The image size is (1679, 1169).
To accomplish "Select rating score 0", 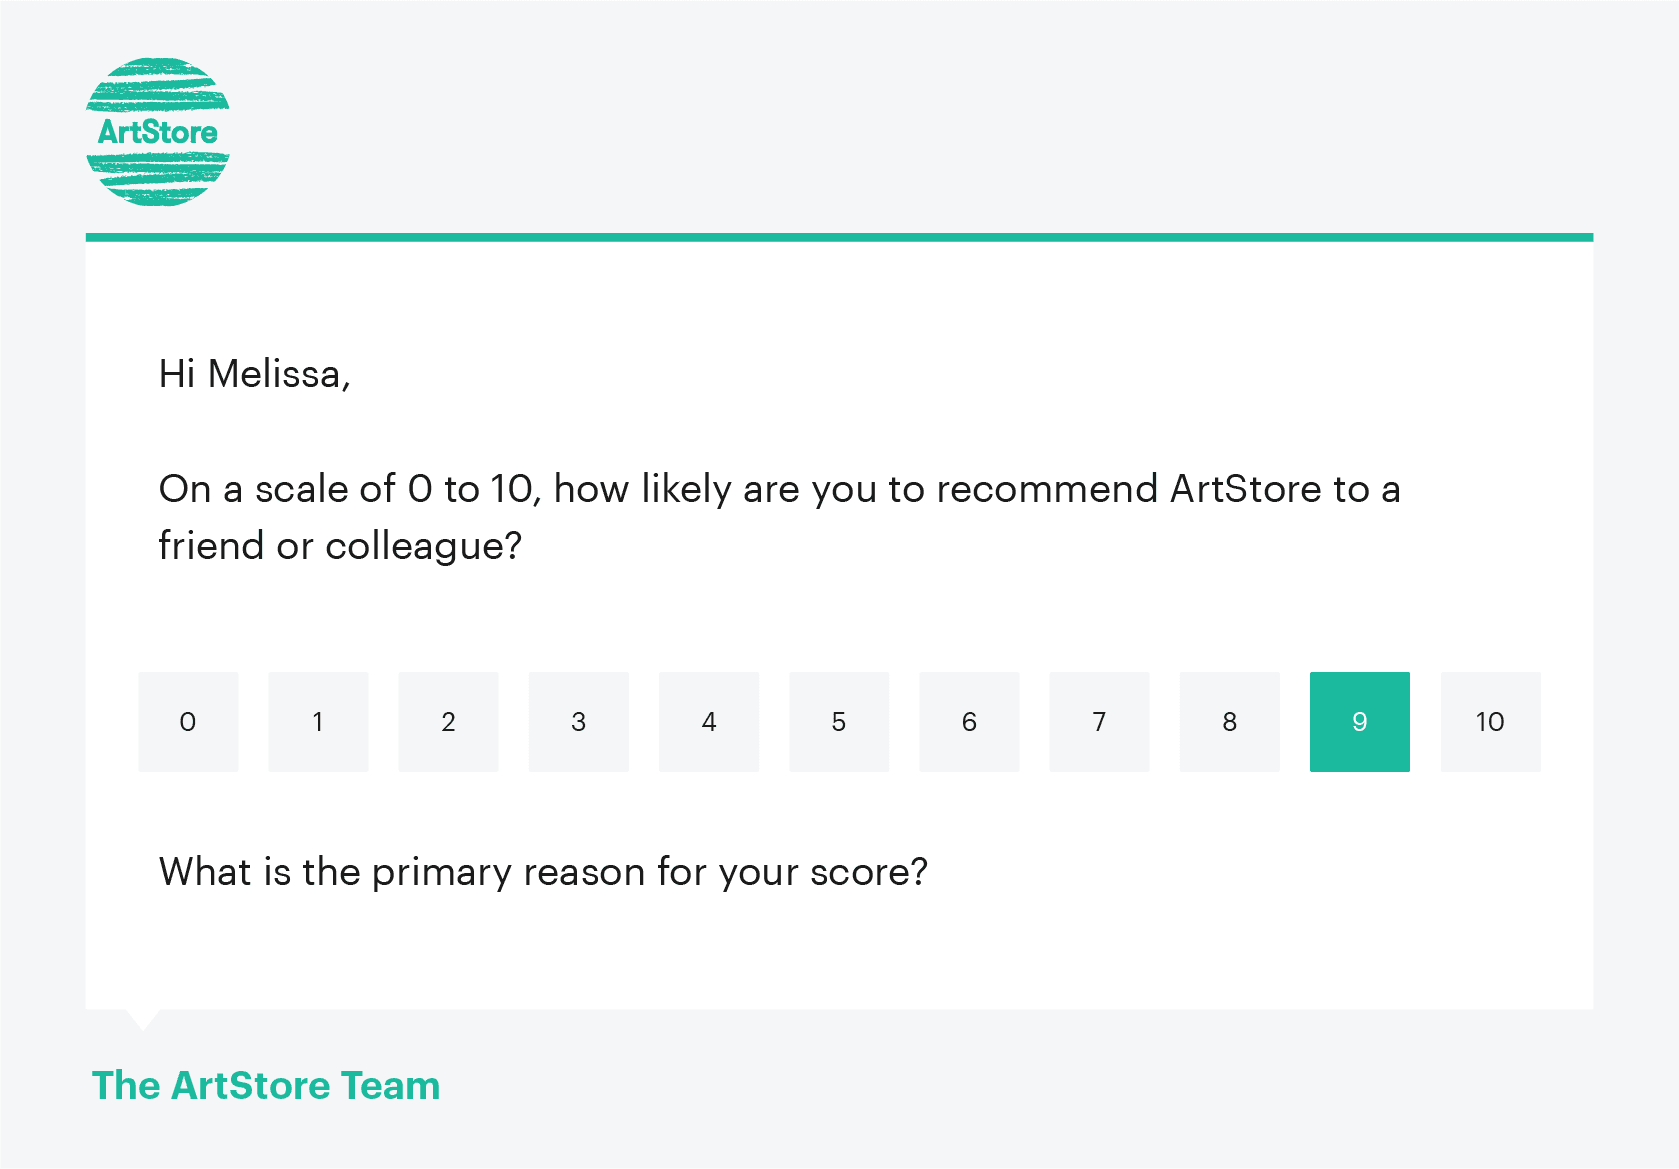I will (187, 721).
